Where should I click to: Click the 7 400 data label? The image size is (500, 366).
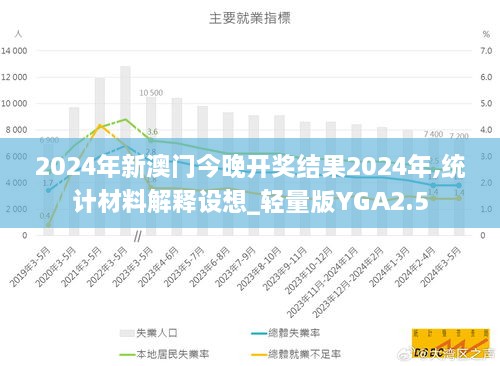pos(433,134)
